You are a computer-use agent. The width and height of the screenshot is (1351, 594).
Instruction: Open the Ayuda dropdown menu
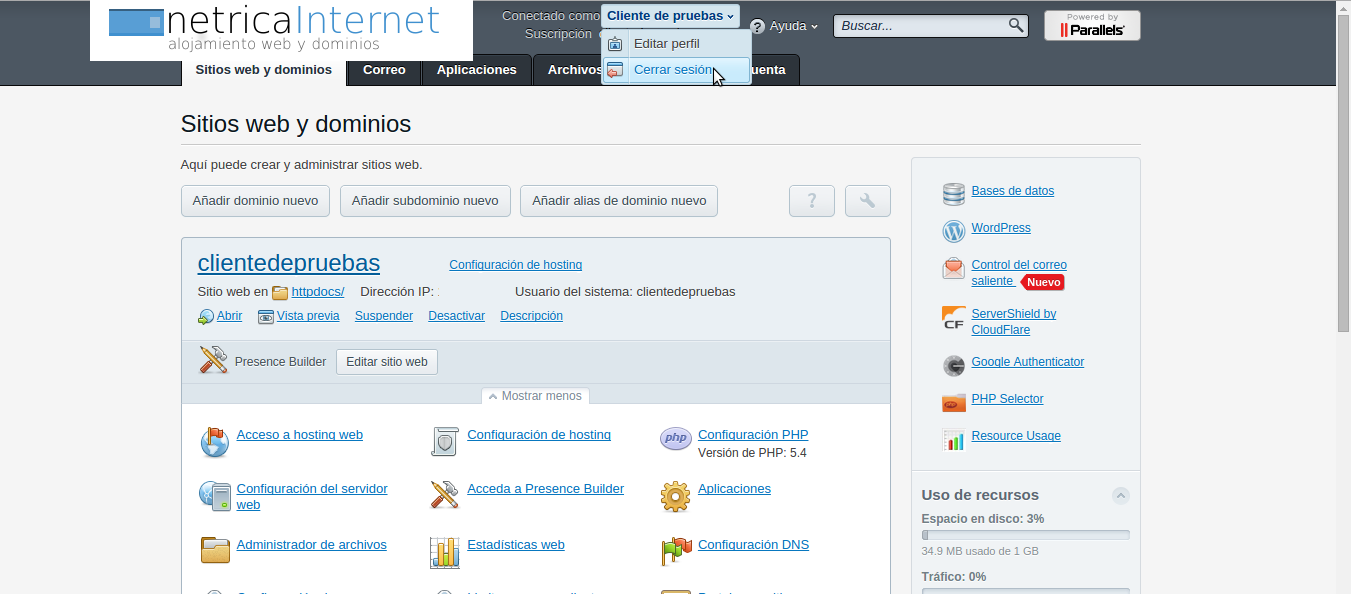click(785, 26)
